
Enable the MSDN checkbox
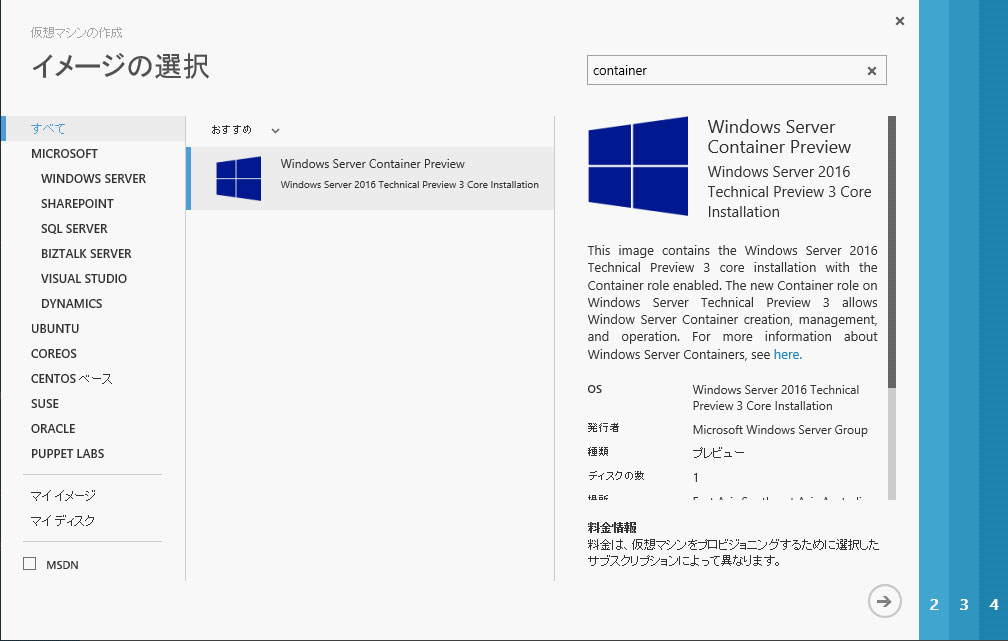click(x=30, y=564)
